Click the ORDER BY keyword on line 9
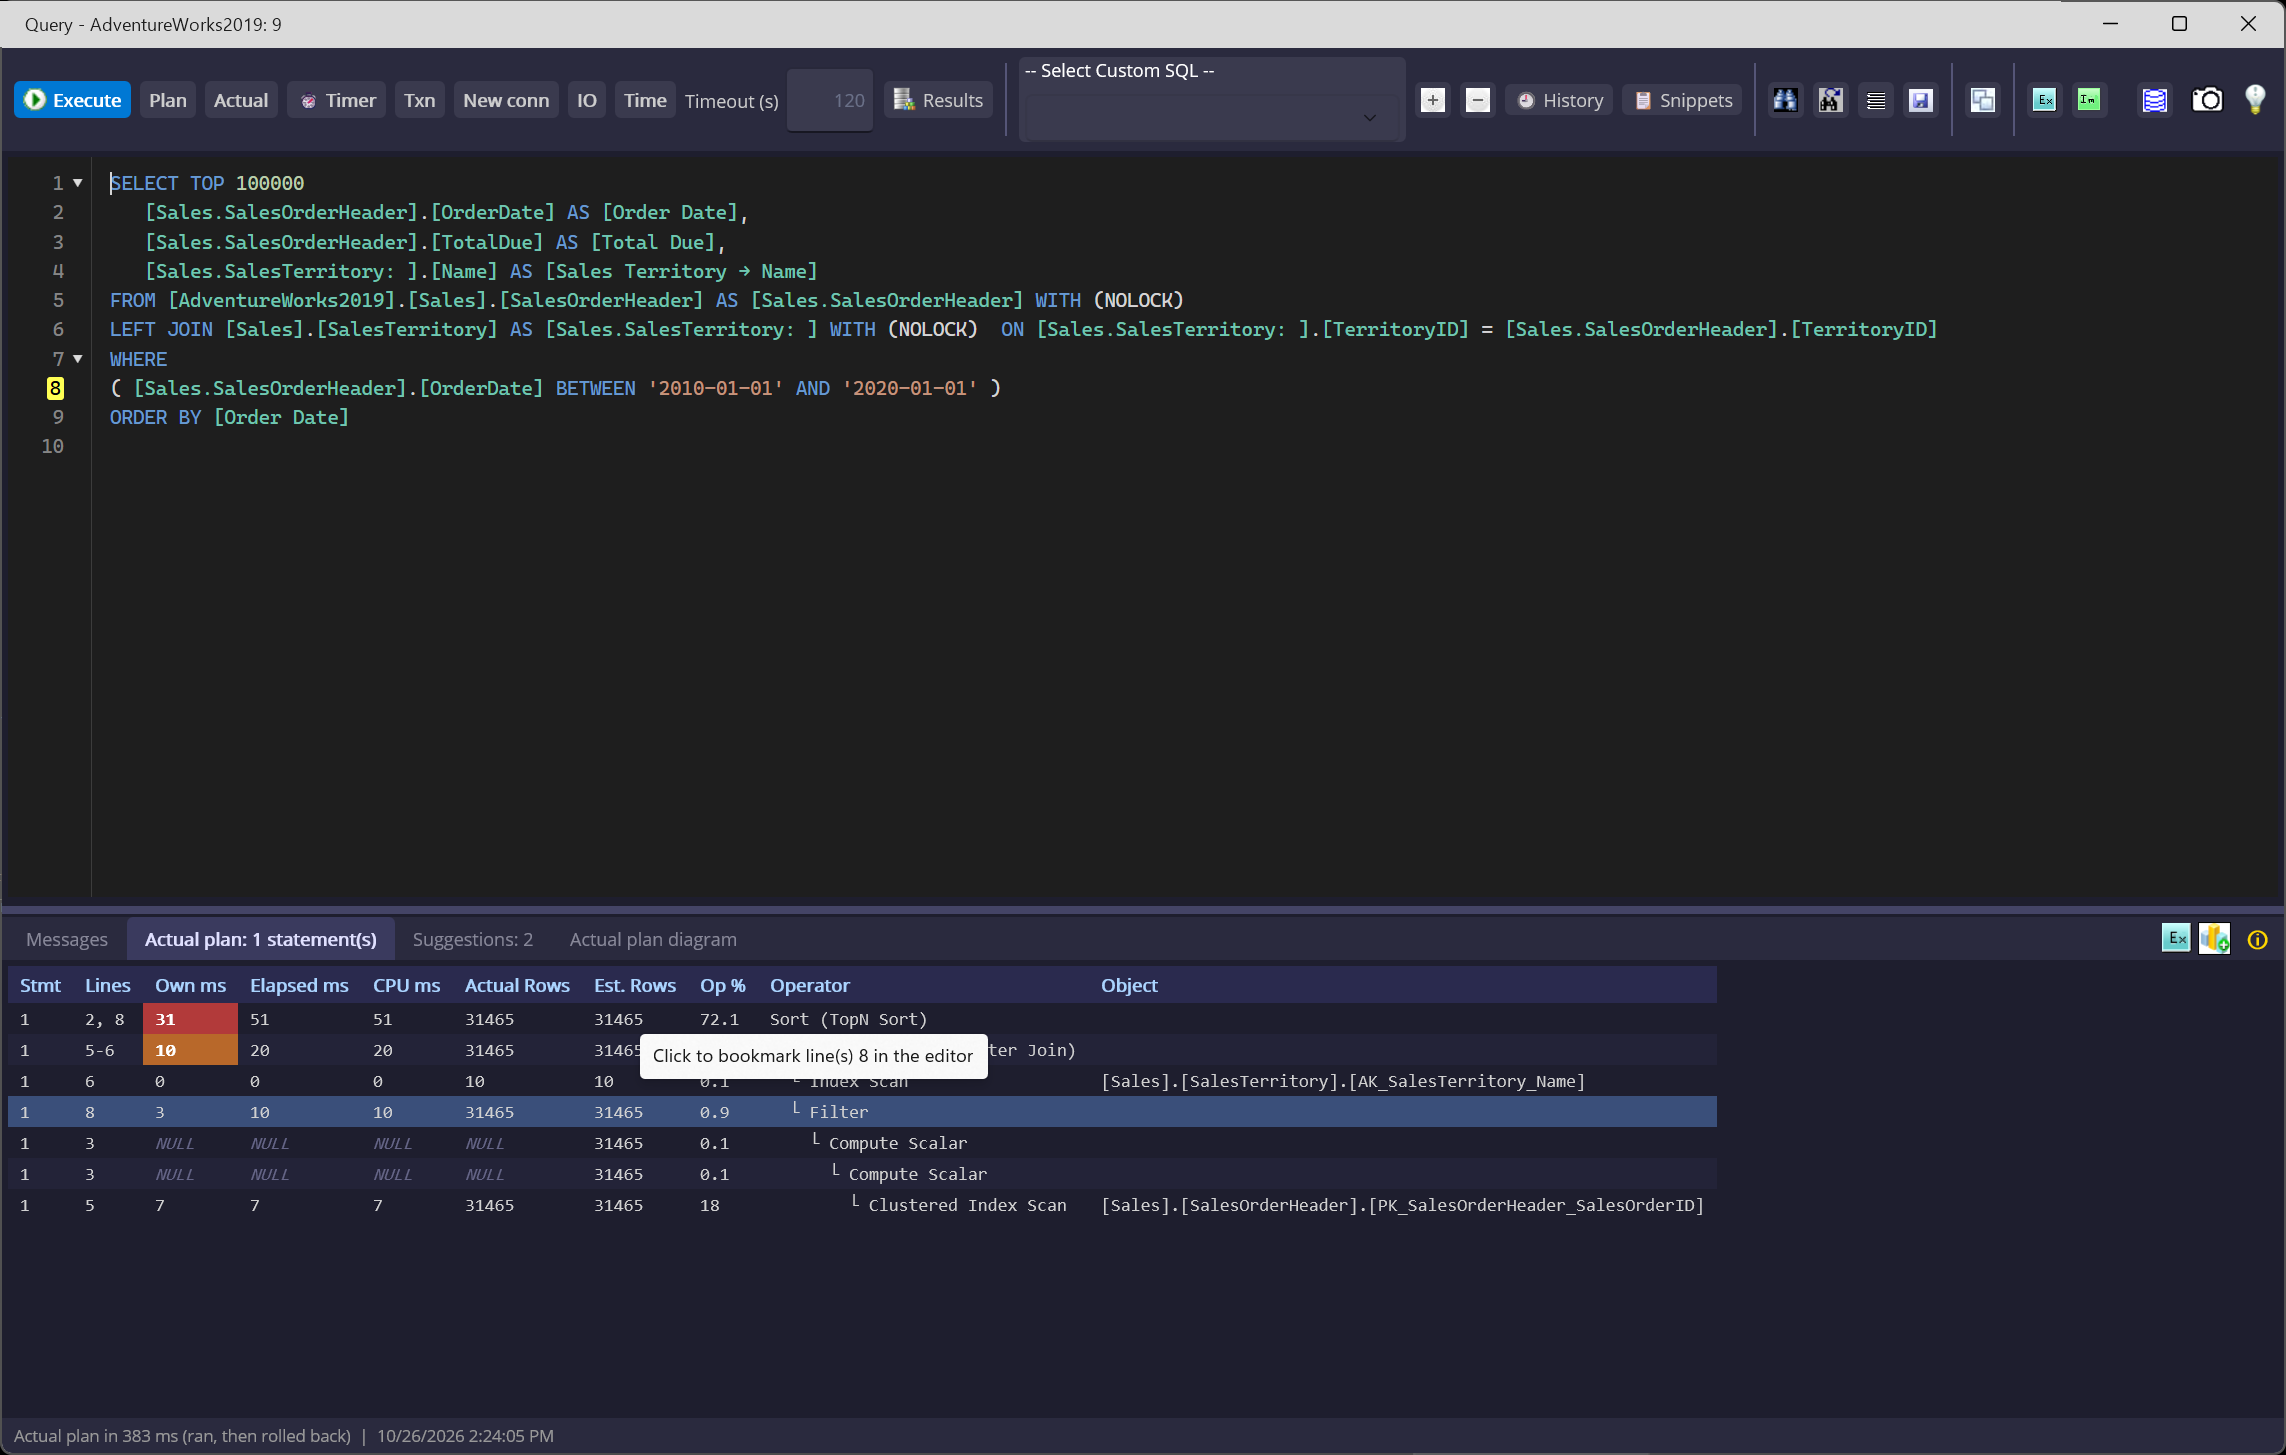The width and height of the screenshot is (2286, 1455). click(155, 417)
